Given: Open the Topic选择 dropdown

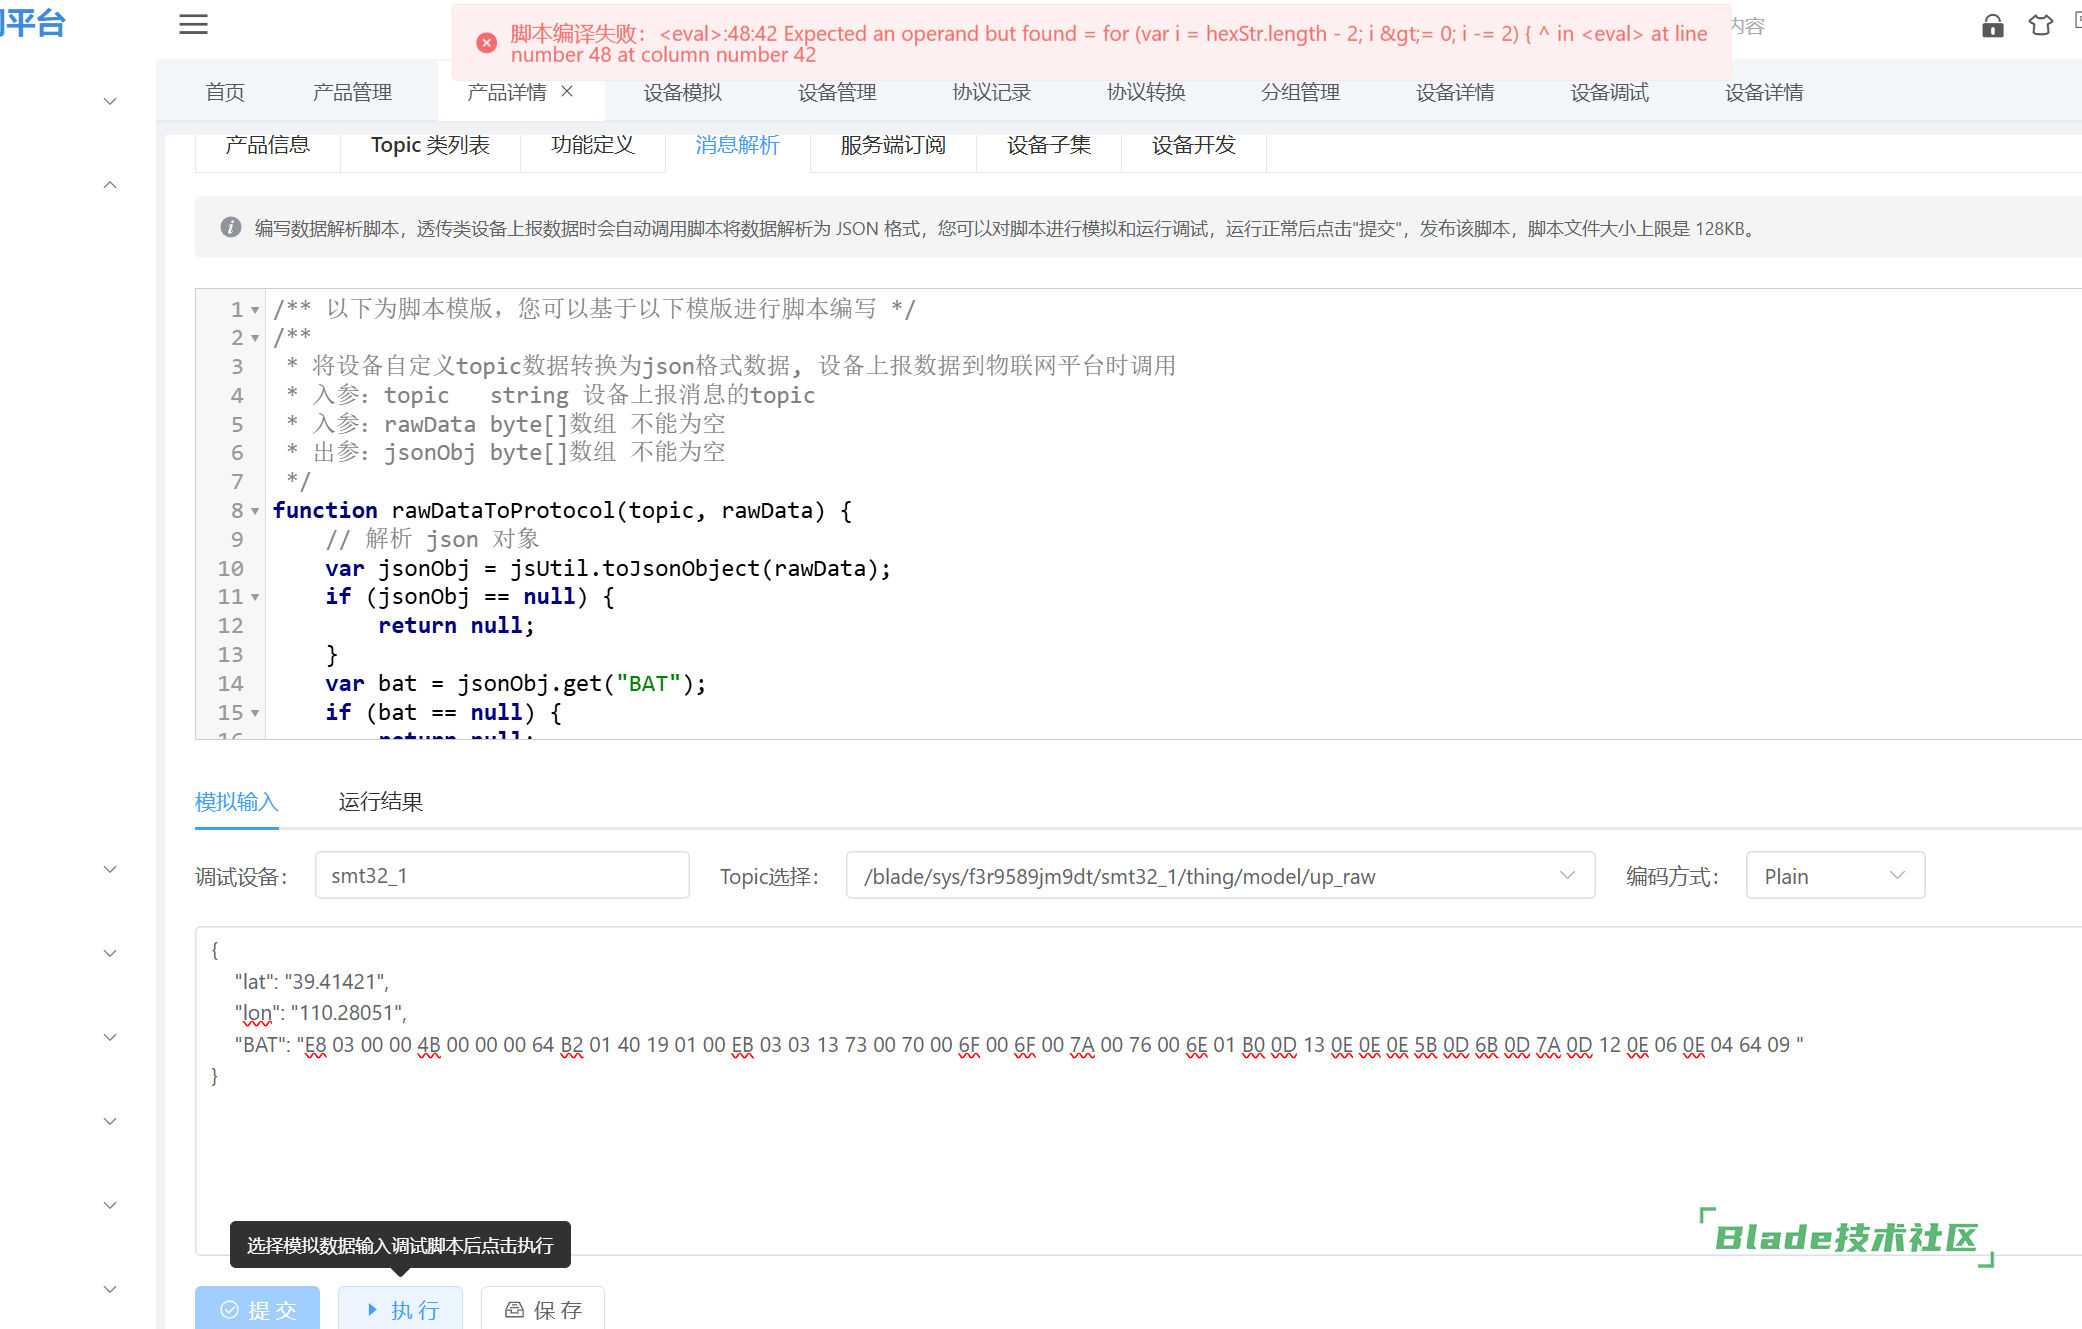Looking at the screenshot, I should (1219, 876).
